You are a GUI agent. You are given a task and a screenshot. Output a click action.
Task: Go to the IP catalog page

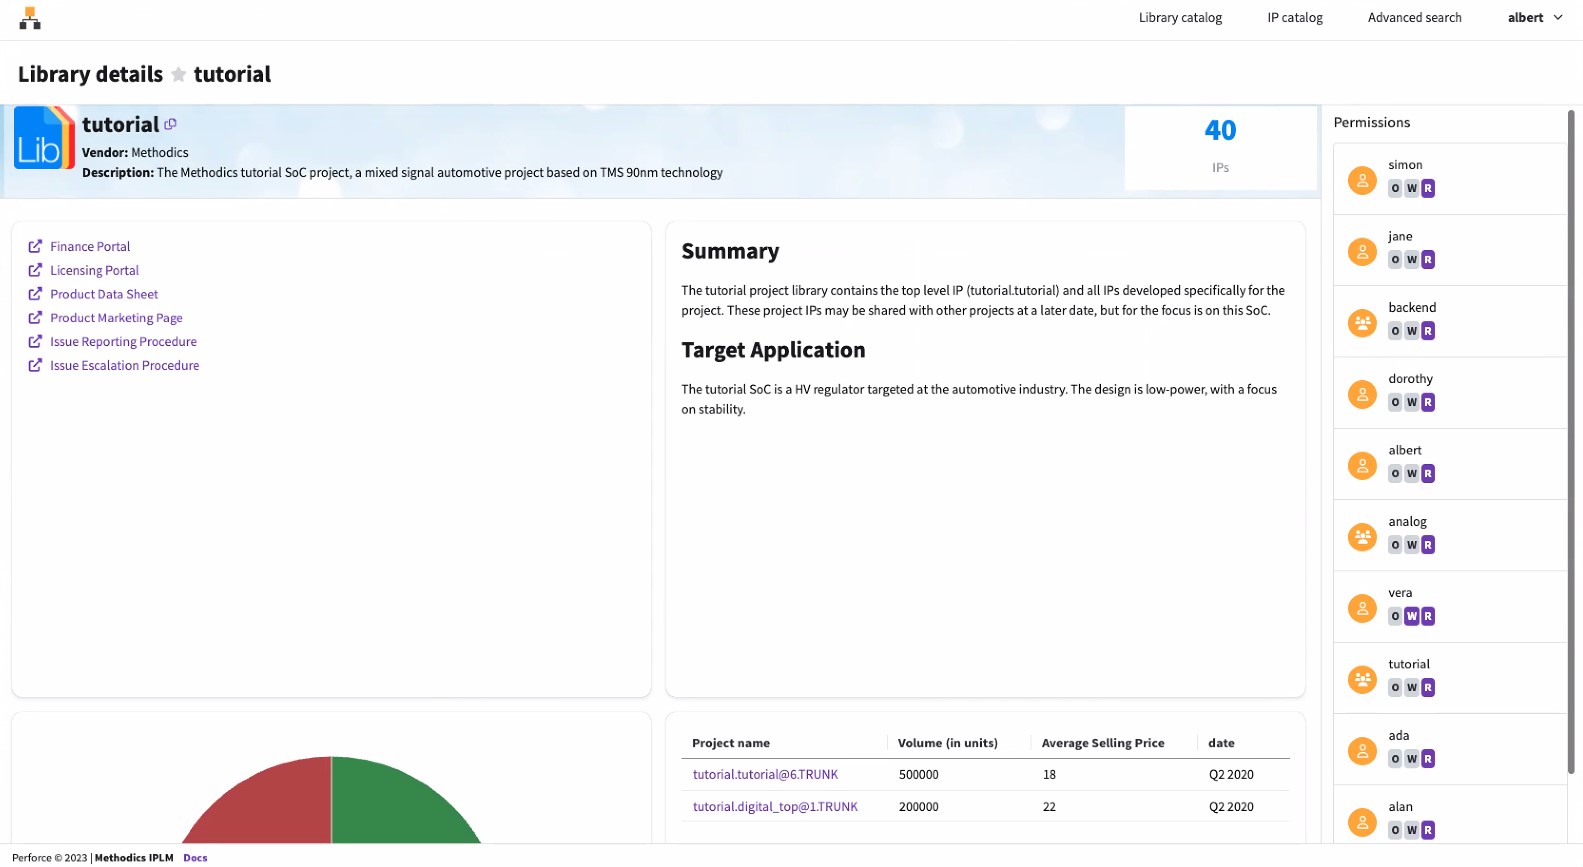[1294, 18]
